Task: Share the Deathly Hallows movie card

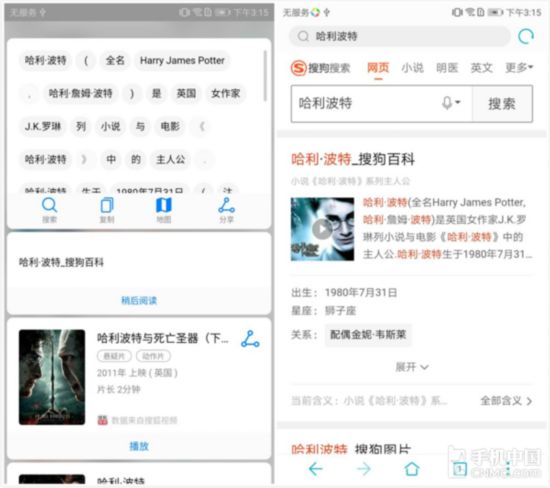Action: coord(250,339)
